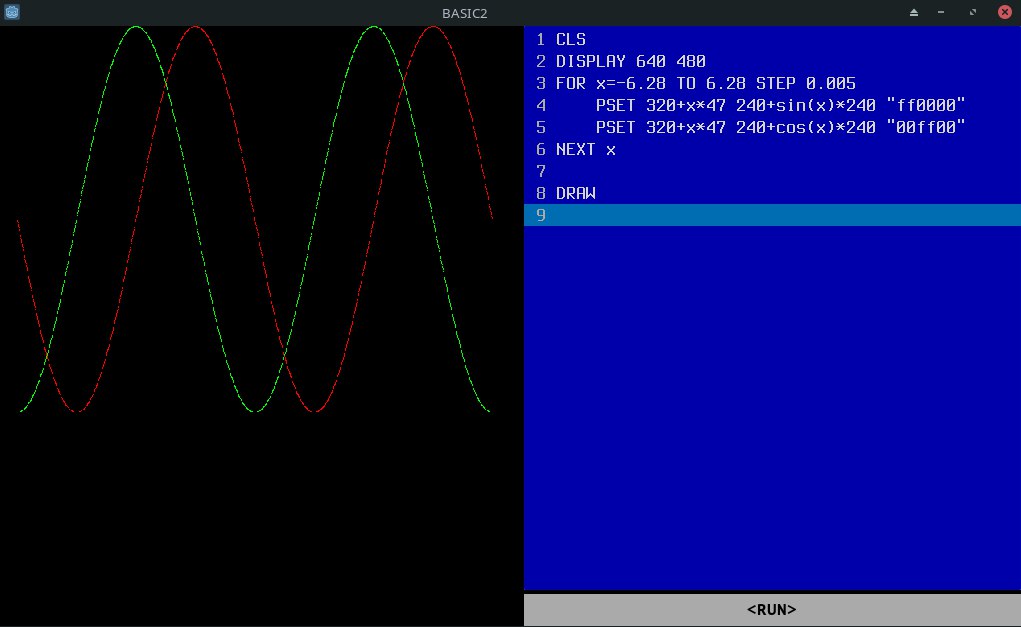Click the DRAW command line
The width and height of the screenshot is (1021, 627).
click(772, 193)
